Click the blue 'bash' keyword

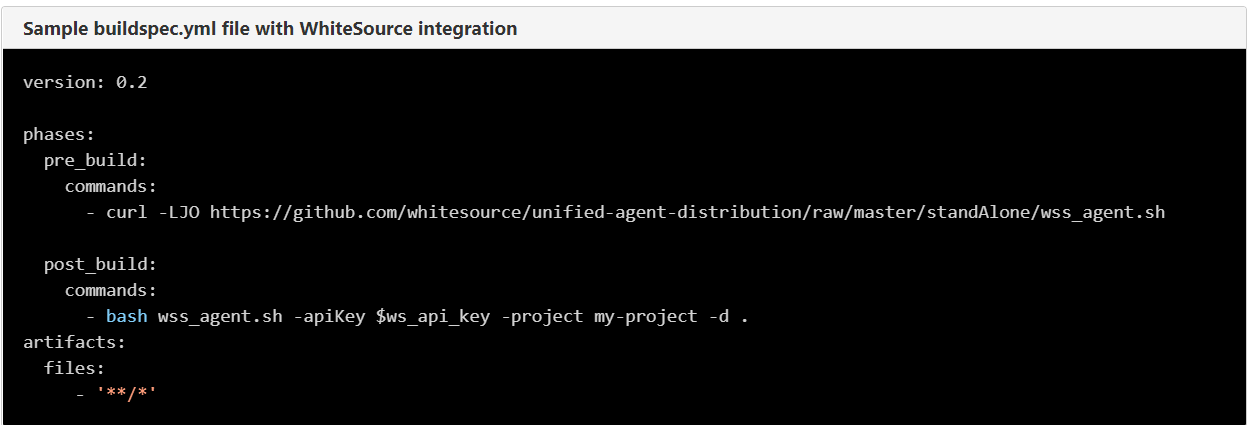(x=126, y=316)
